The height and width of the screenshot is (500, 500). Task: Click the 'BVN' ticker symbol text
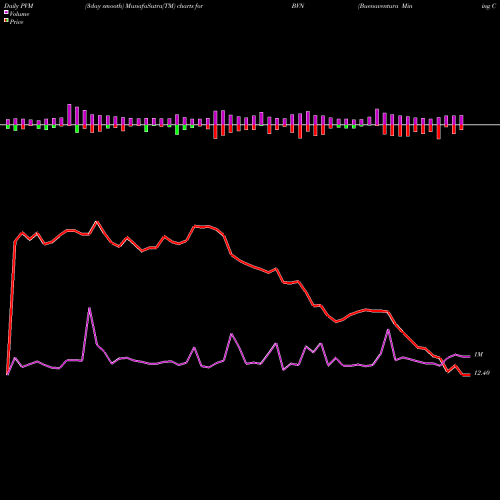(x=298, y=6)
